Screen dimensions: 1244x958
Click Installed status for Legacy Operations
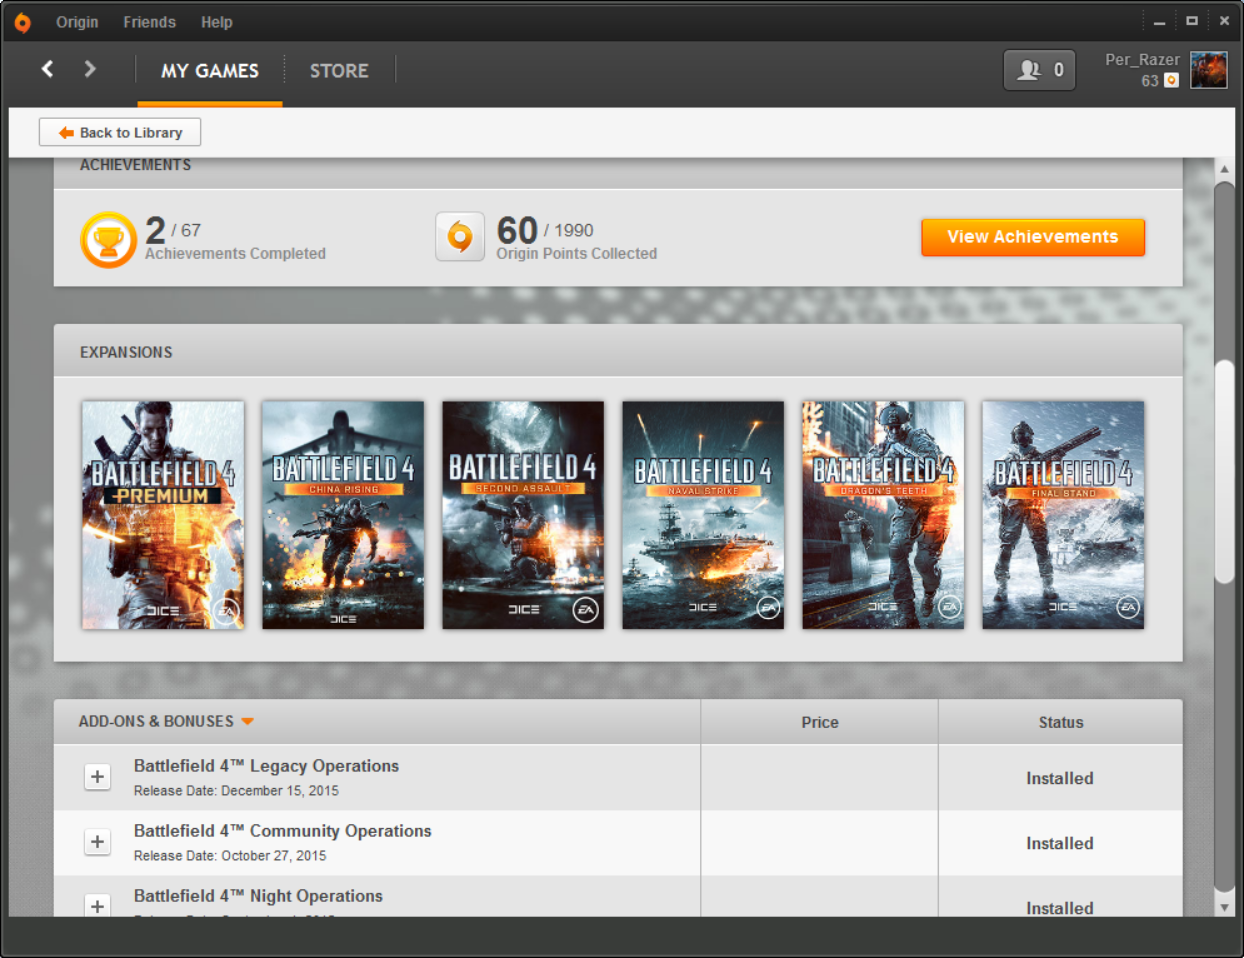pyautogui.click(x=1060, y=778)
